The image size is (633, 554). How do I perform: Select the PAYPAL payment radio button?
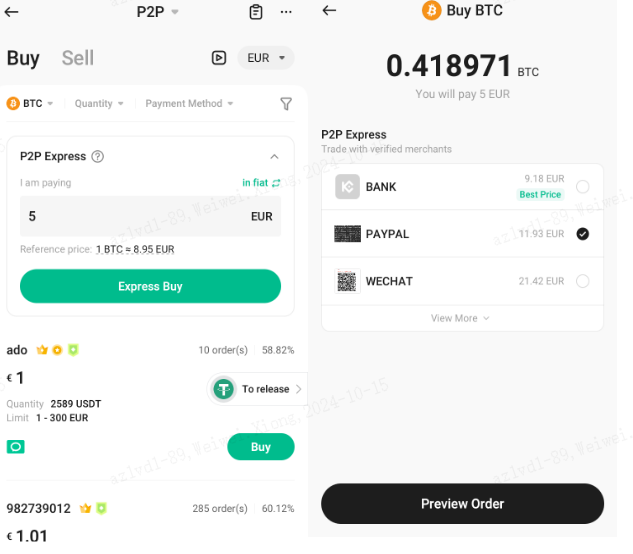click(583, 234)
